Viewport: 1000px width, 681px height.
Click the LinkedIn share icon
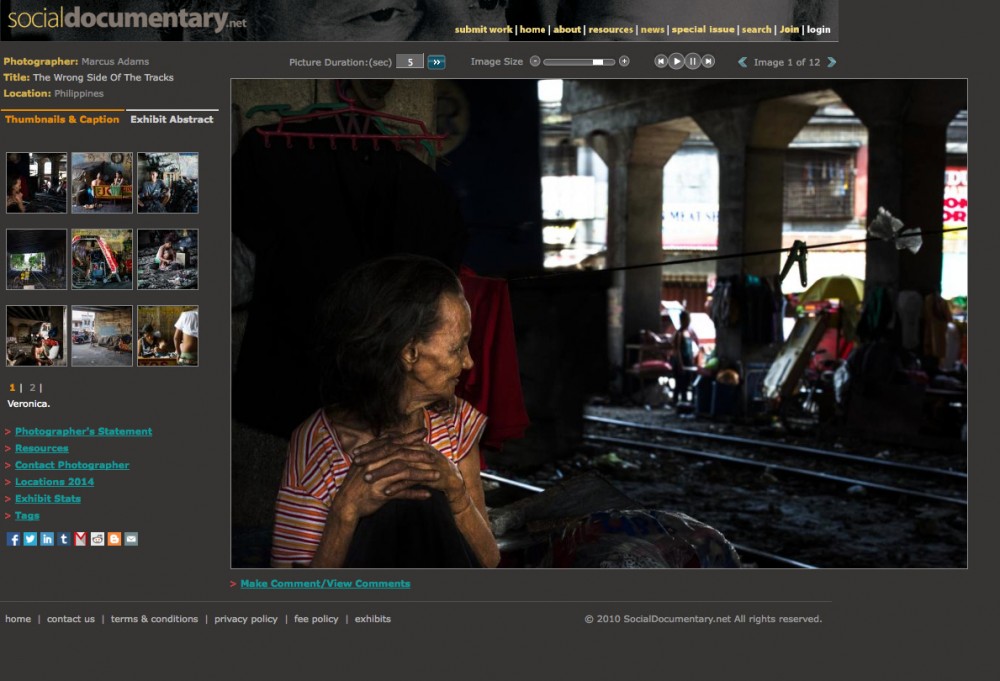tap(47, 539)
